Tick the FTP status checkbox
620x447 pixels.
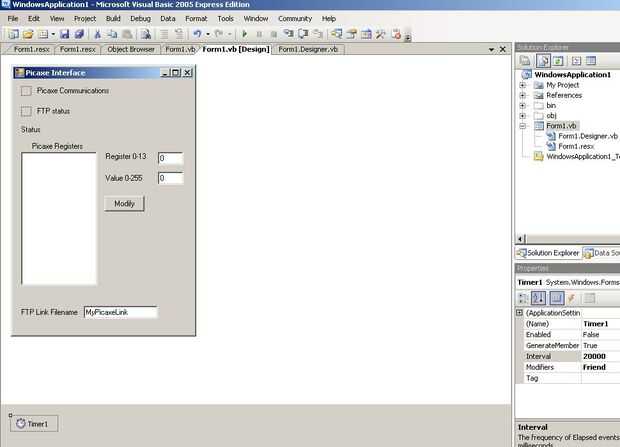click(26, 111)
